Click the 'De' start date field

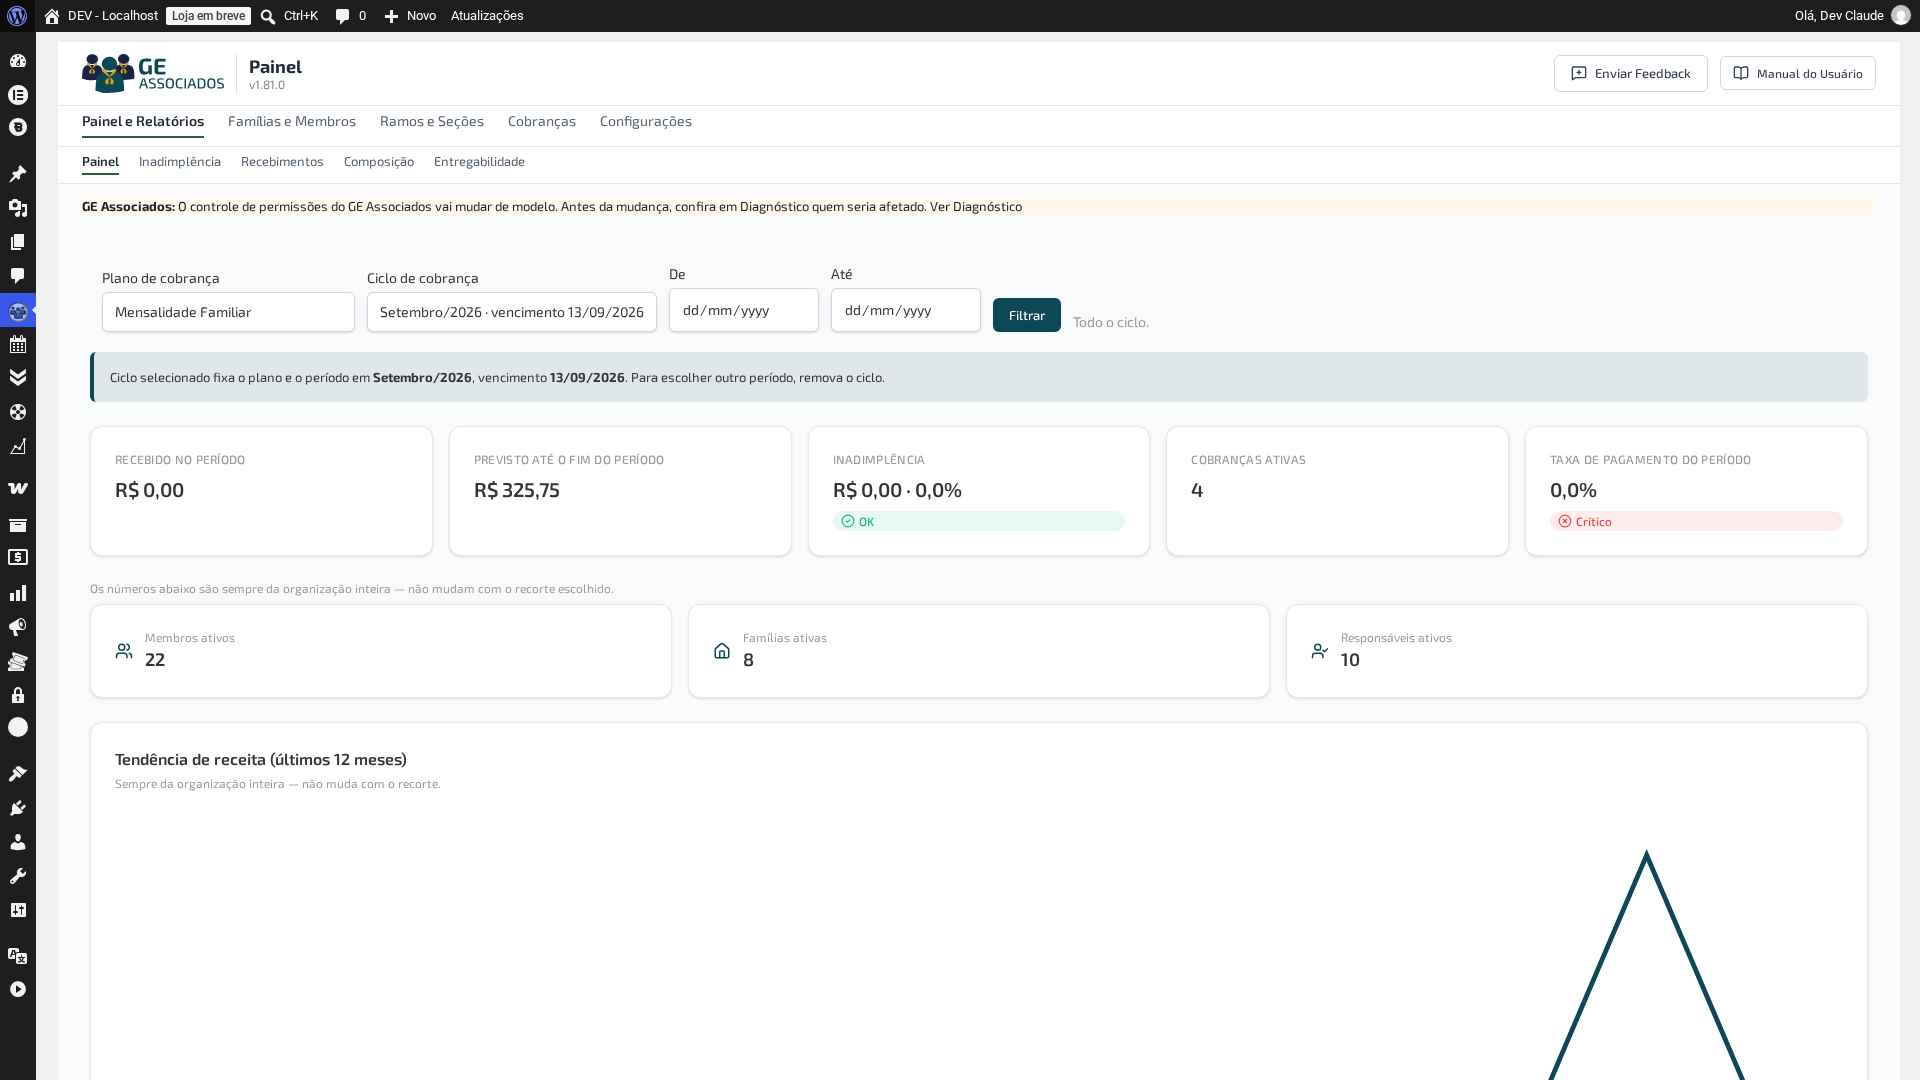tap(744, 310)
